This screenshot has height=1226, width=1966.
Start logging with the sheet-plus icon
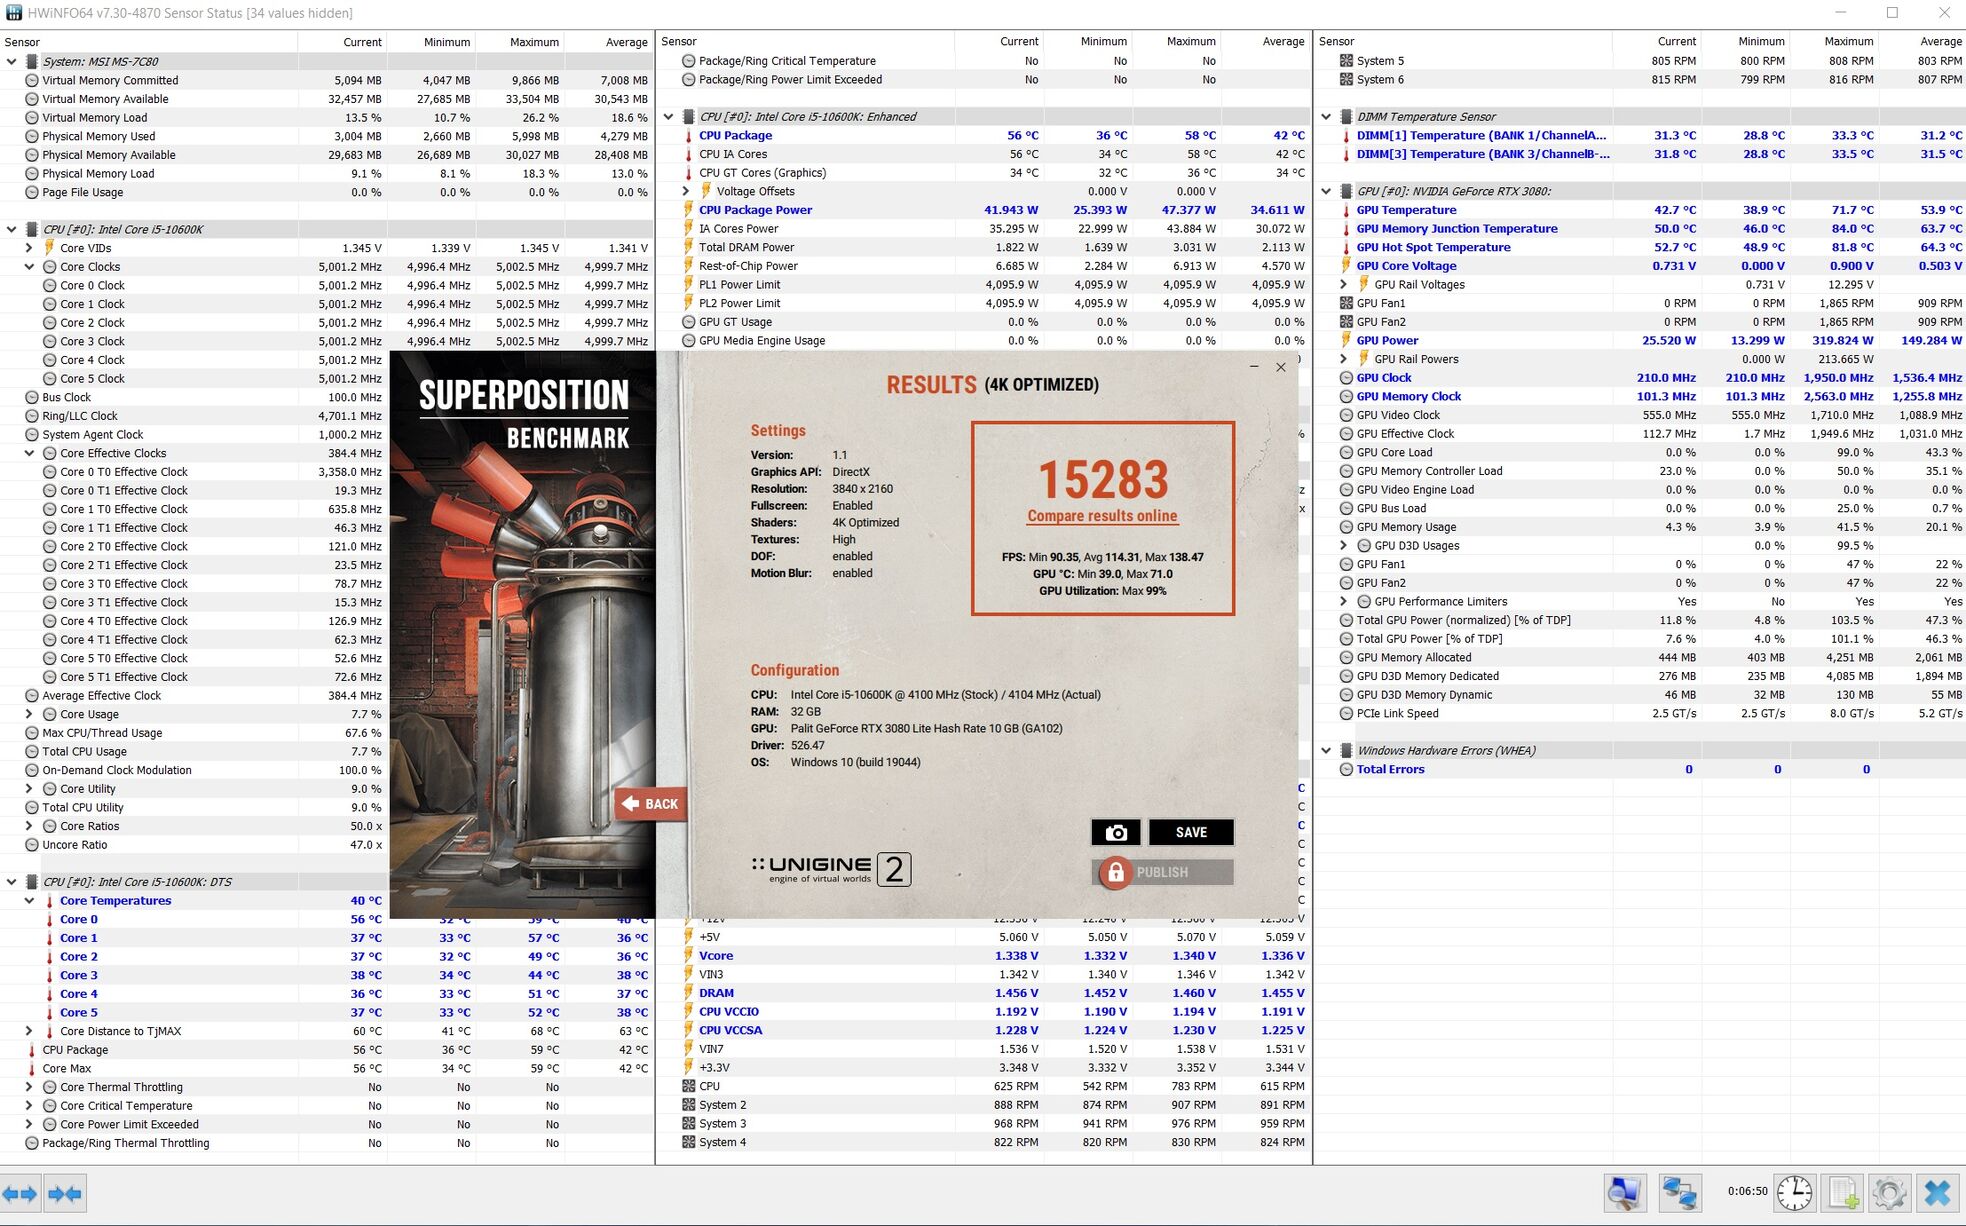click(x=1843, y=1192)
